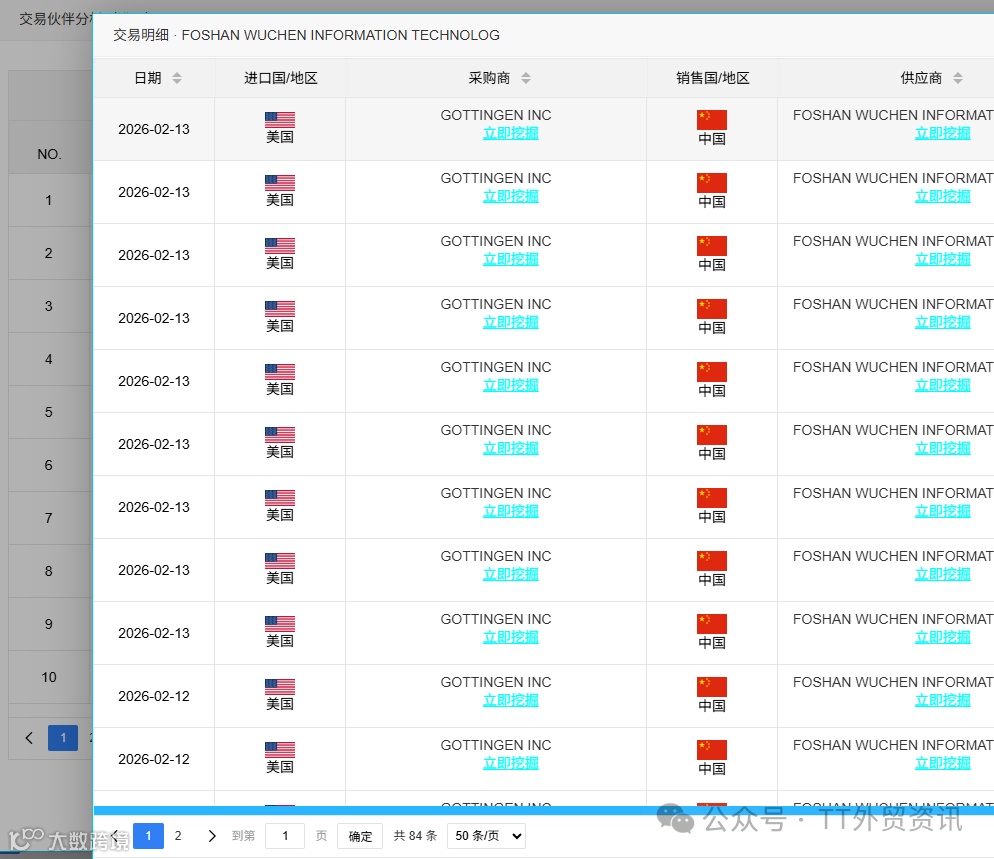Go to next page in the dialog pagination
The width and height of the screenshot is (994, 859).
(212, 836)
